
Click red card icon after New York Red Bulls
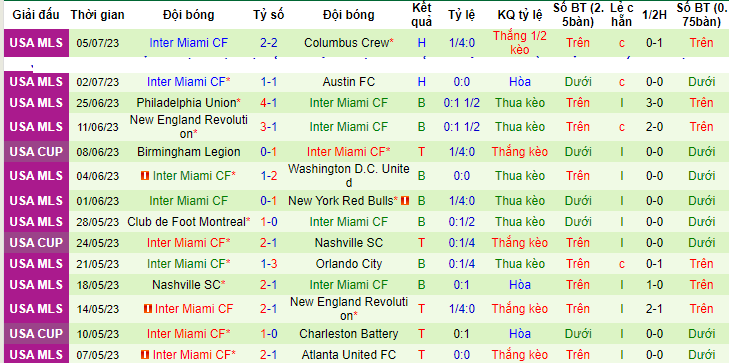405,201
